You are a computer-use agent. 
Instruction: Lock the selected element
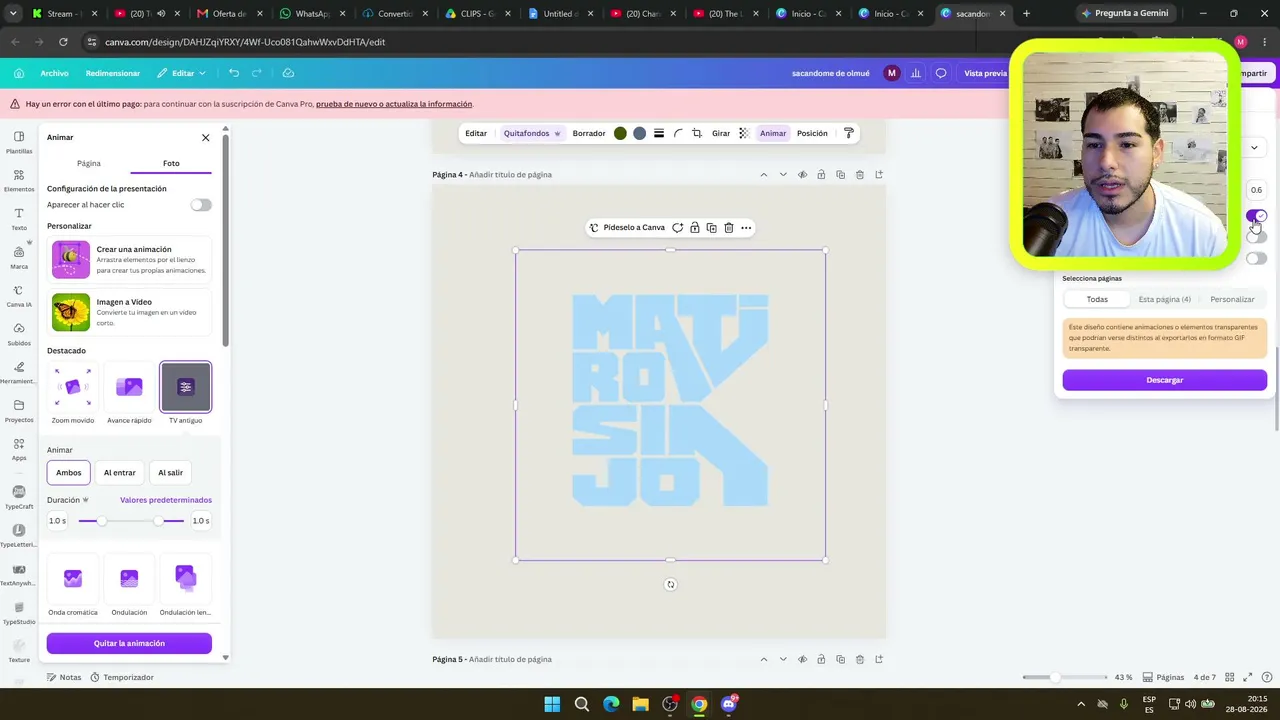click(x=694, y=228)
